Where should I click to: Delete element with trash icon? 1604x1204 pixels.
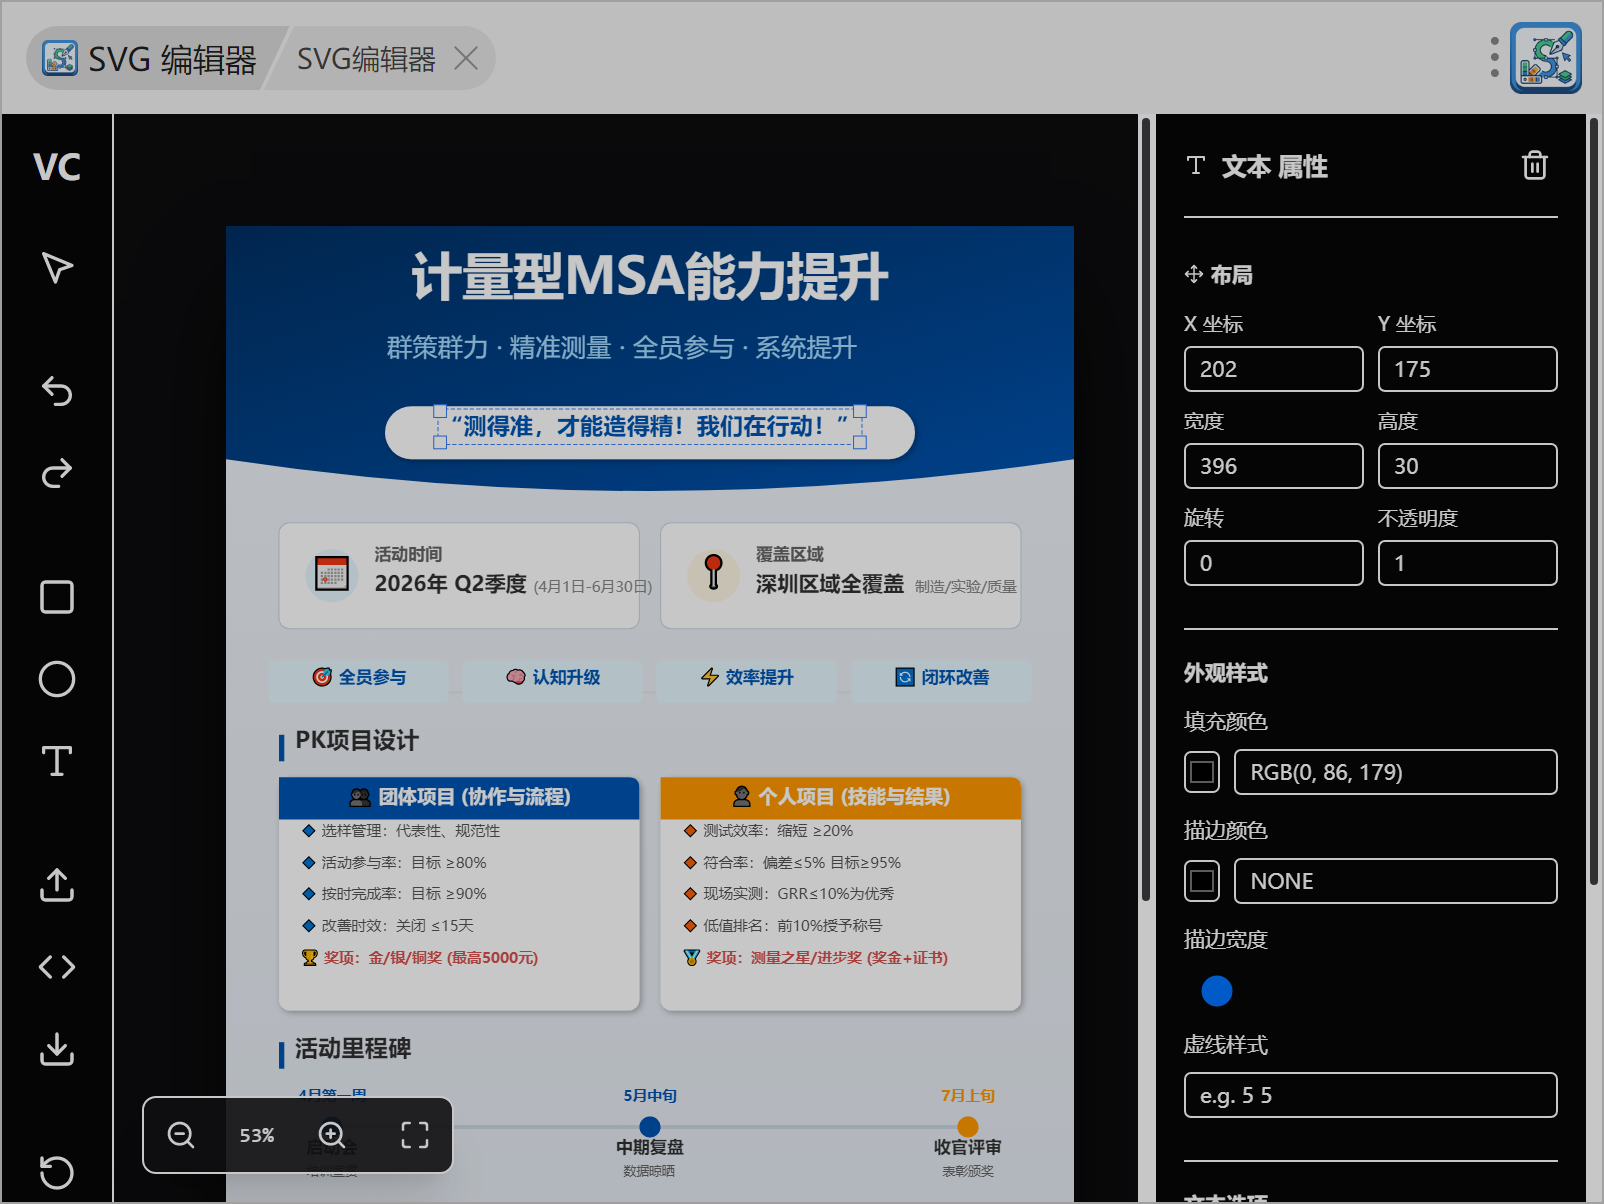tap(1534, 166)
